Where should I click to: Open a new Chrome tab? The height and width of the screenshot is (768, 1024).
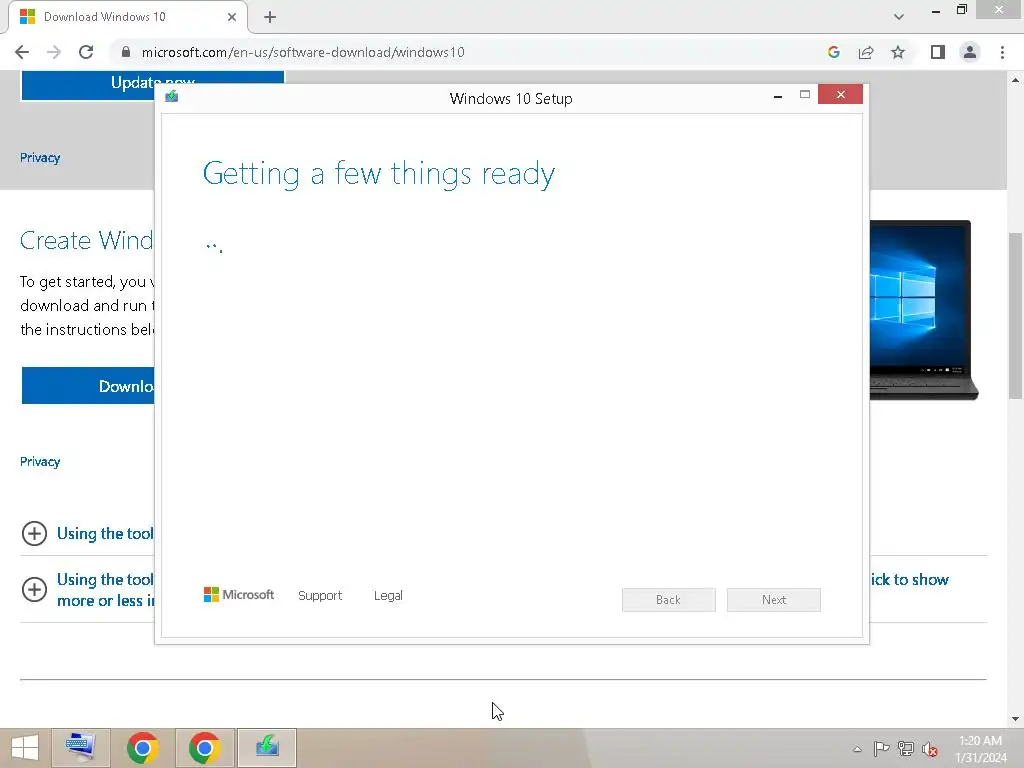point(270,17)
